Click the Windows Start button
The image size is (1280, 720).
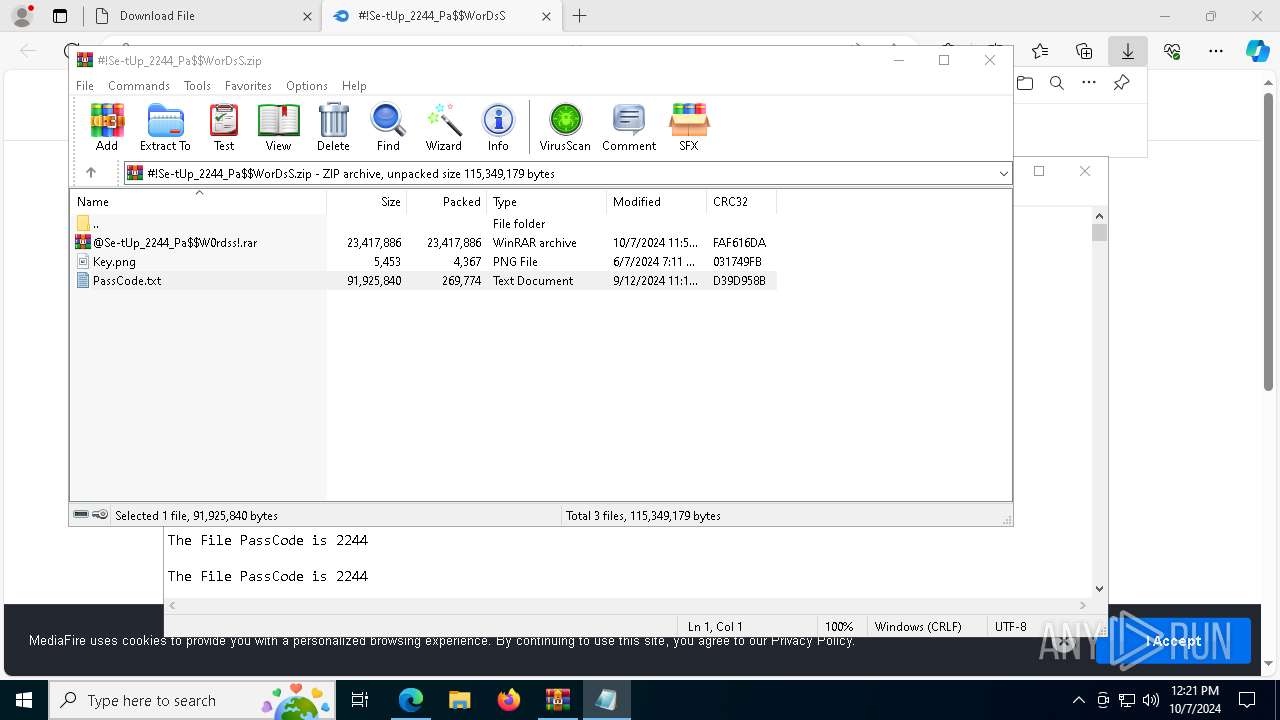pos(23,700)
